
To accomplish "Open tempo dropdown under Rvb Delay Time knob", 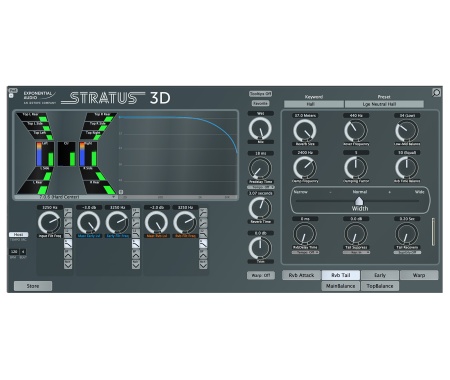I will pyautogui.click(x=305, y=252).
